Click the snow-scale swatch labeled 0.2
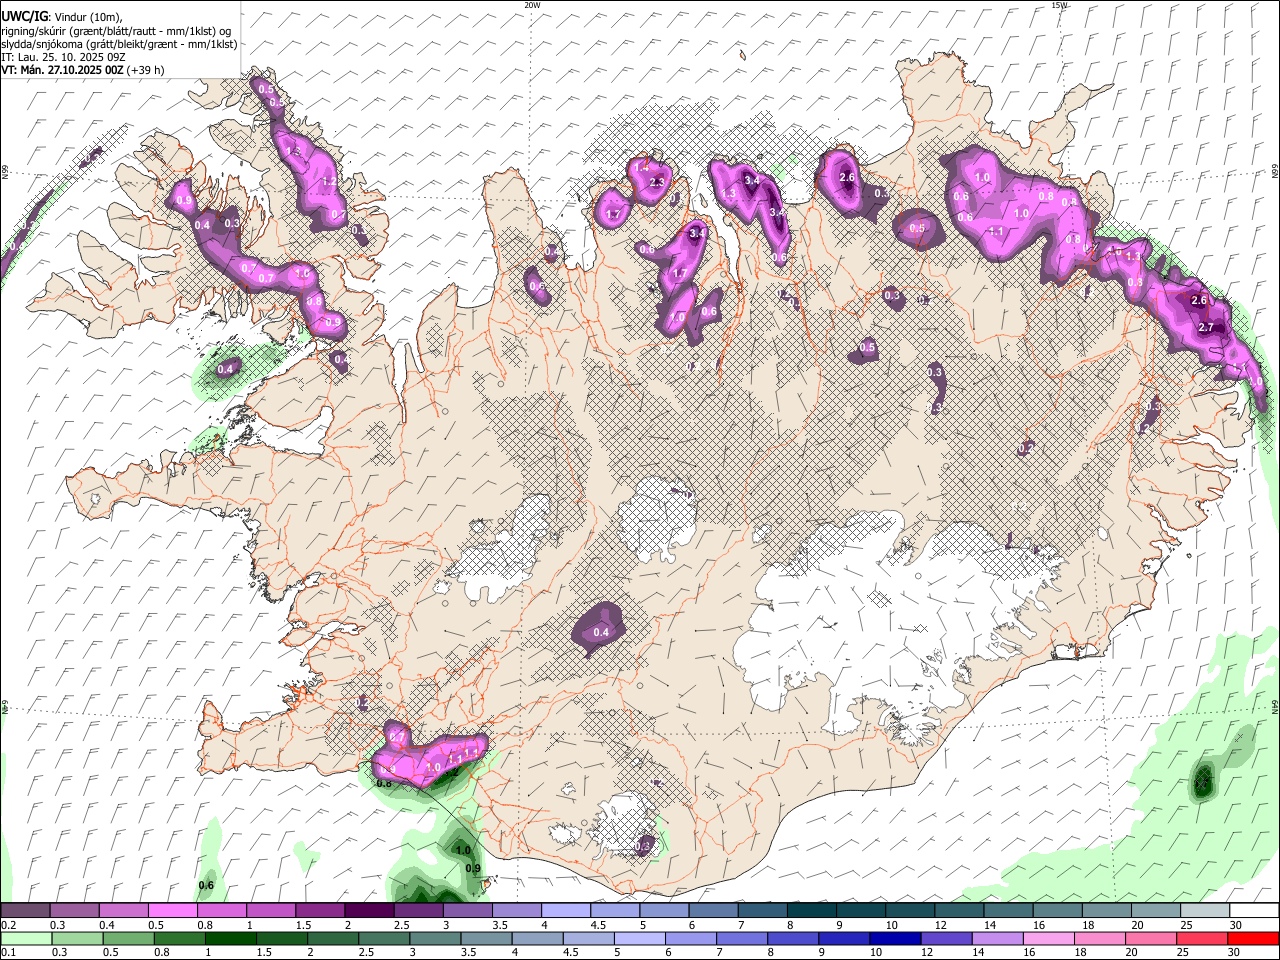 [x=25, y=910]
